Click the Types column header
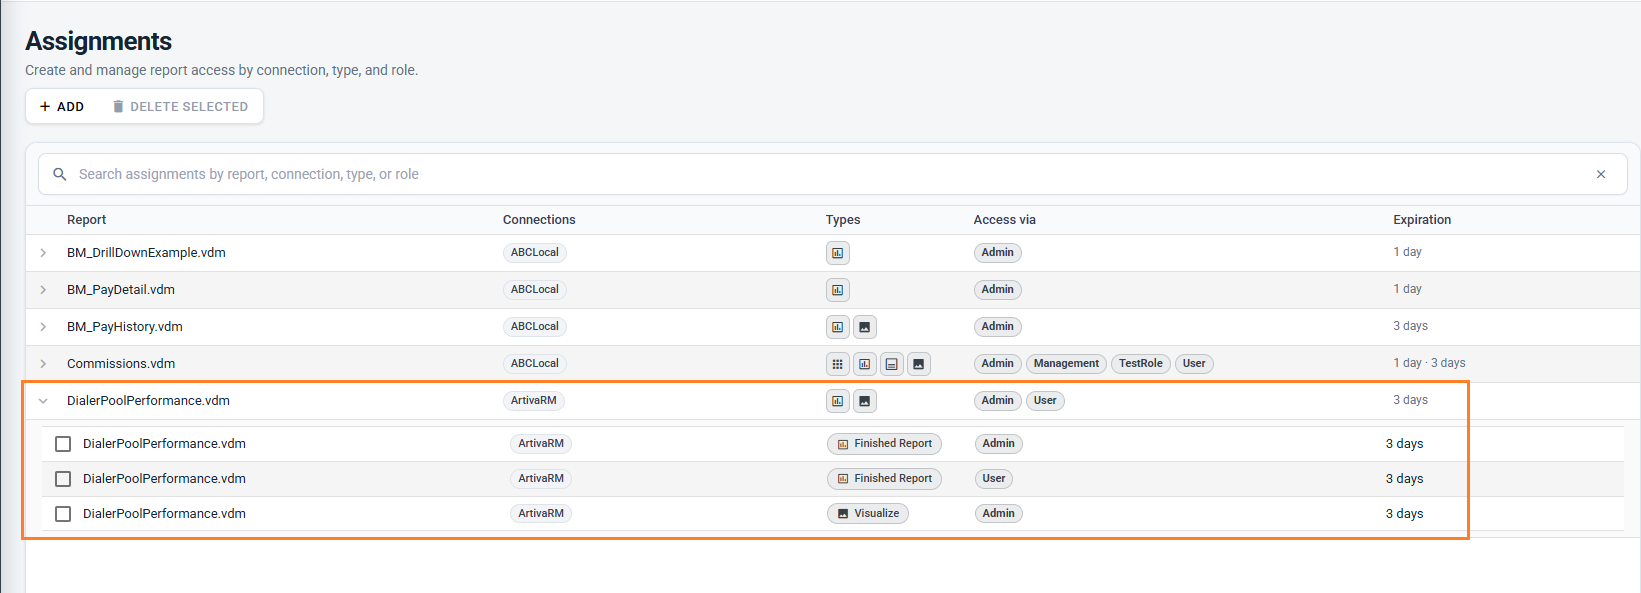 point(843,220)
